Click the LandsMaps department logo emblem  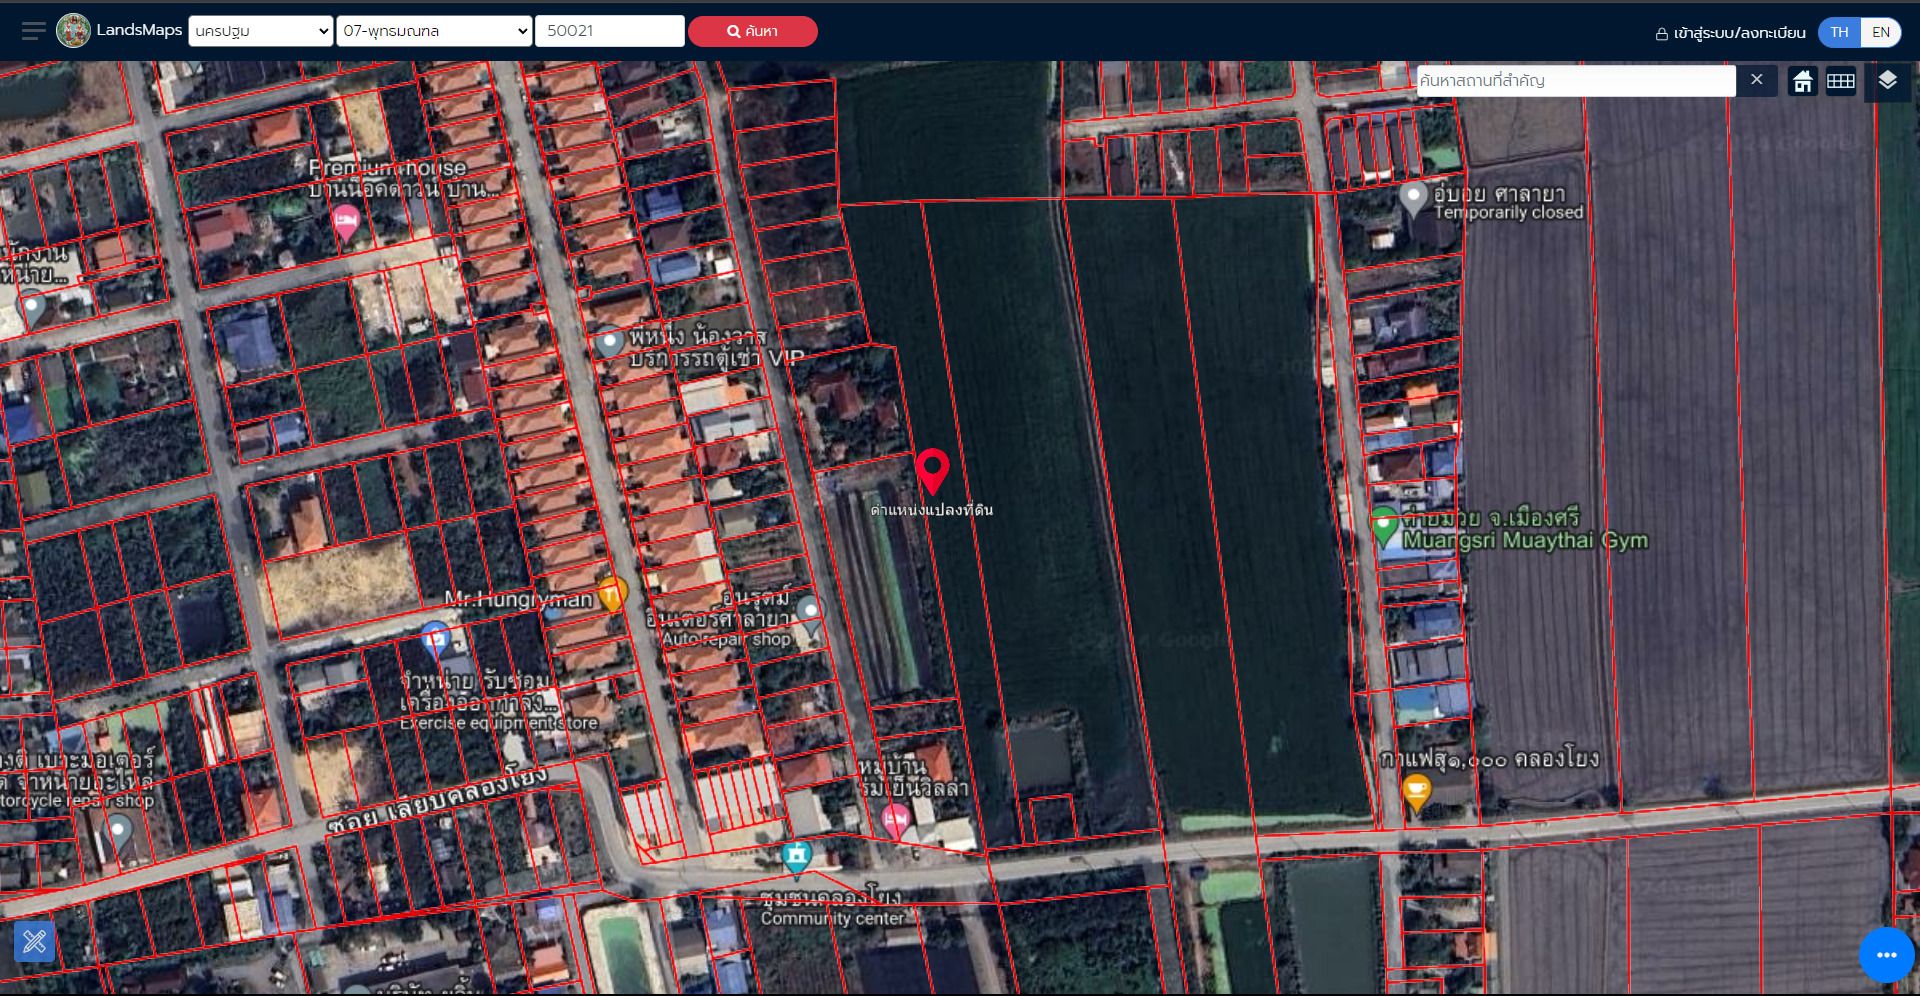tap(73, 31)
